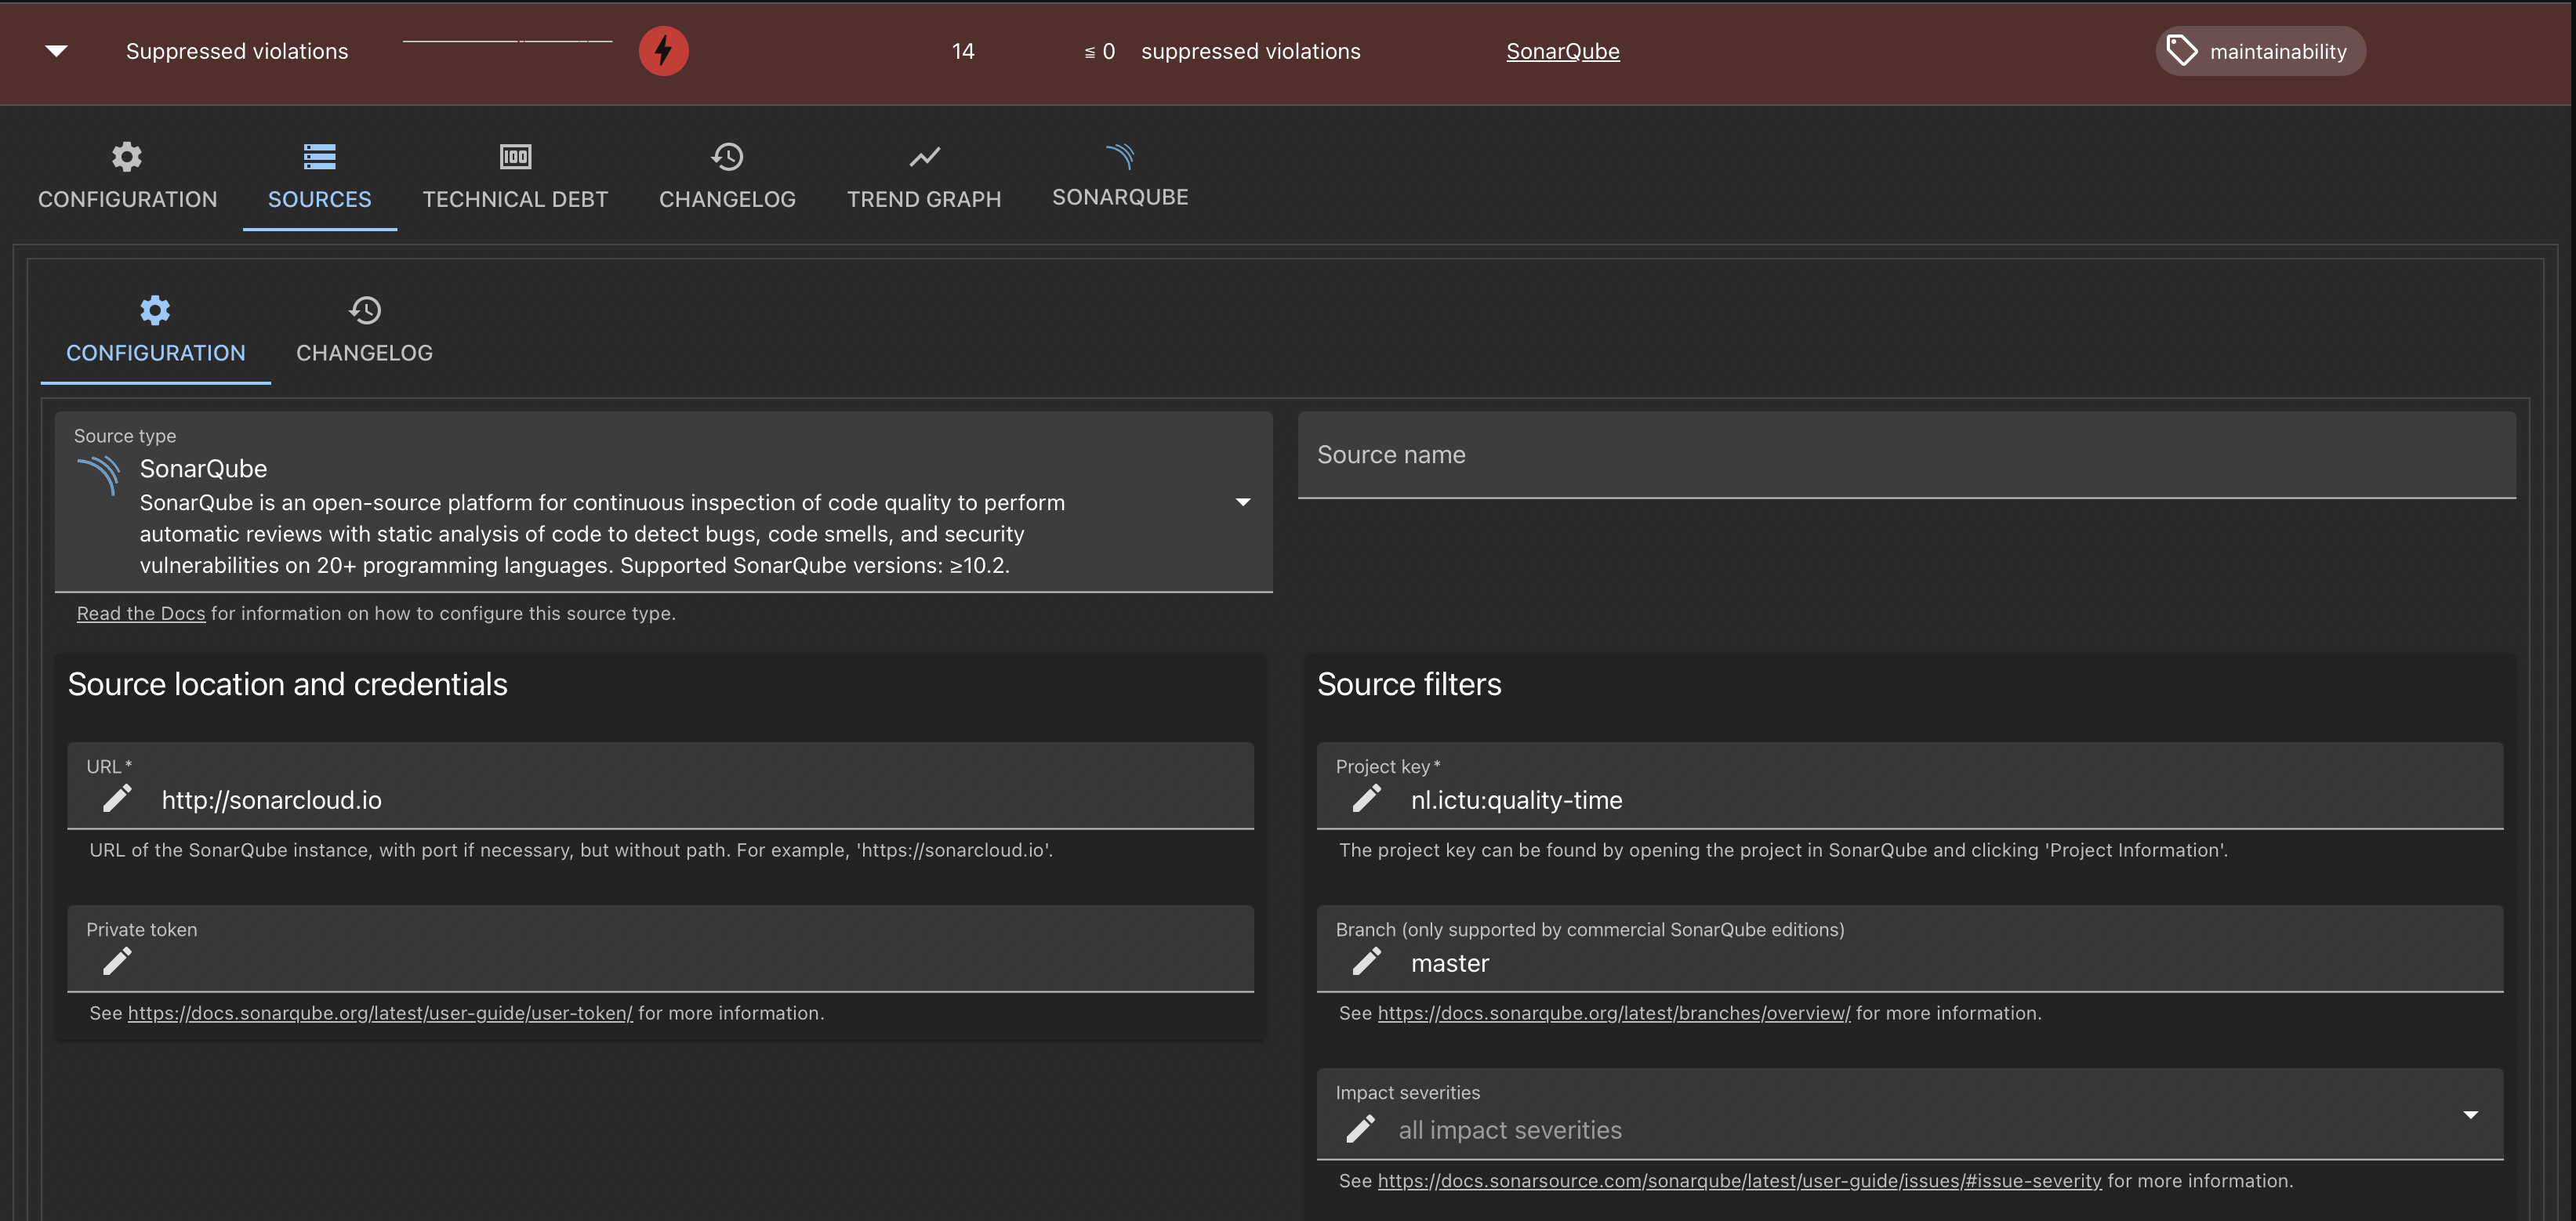Click the 'Source filters' heading

tap(1409, 685)
